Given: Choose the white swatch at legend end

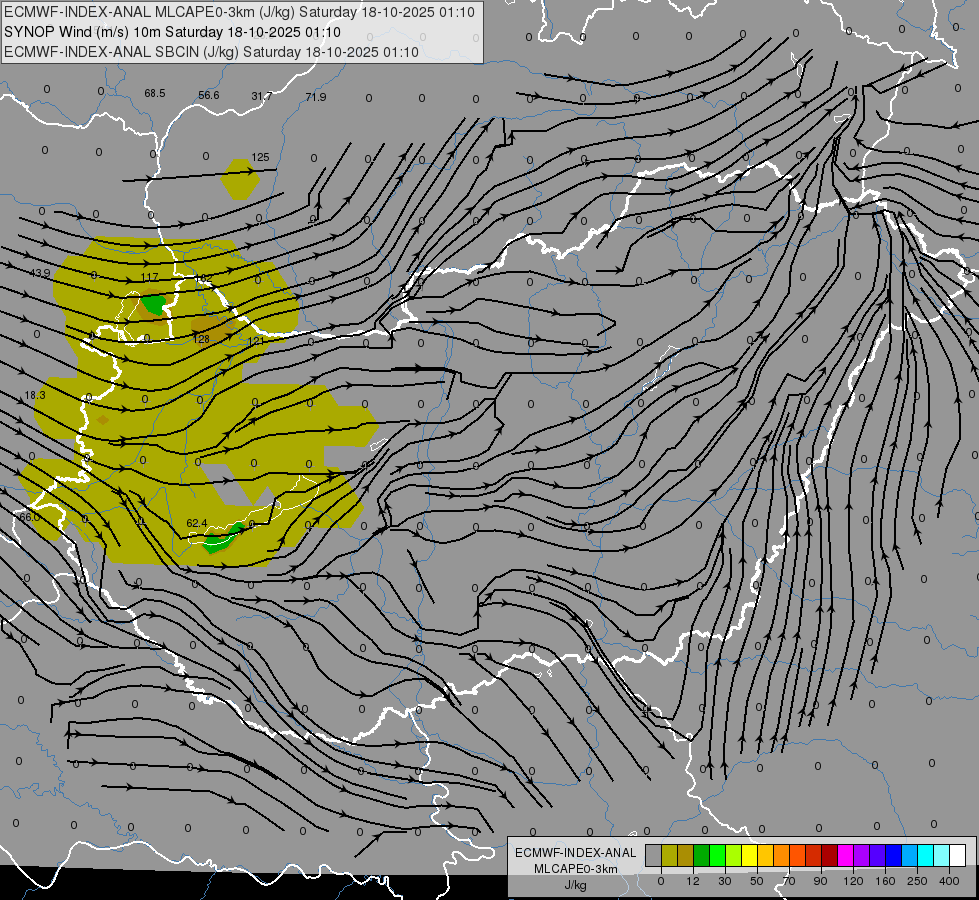Looking at the screenshot, I should (957, 856).
